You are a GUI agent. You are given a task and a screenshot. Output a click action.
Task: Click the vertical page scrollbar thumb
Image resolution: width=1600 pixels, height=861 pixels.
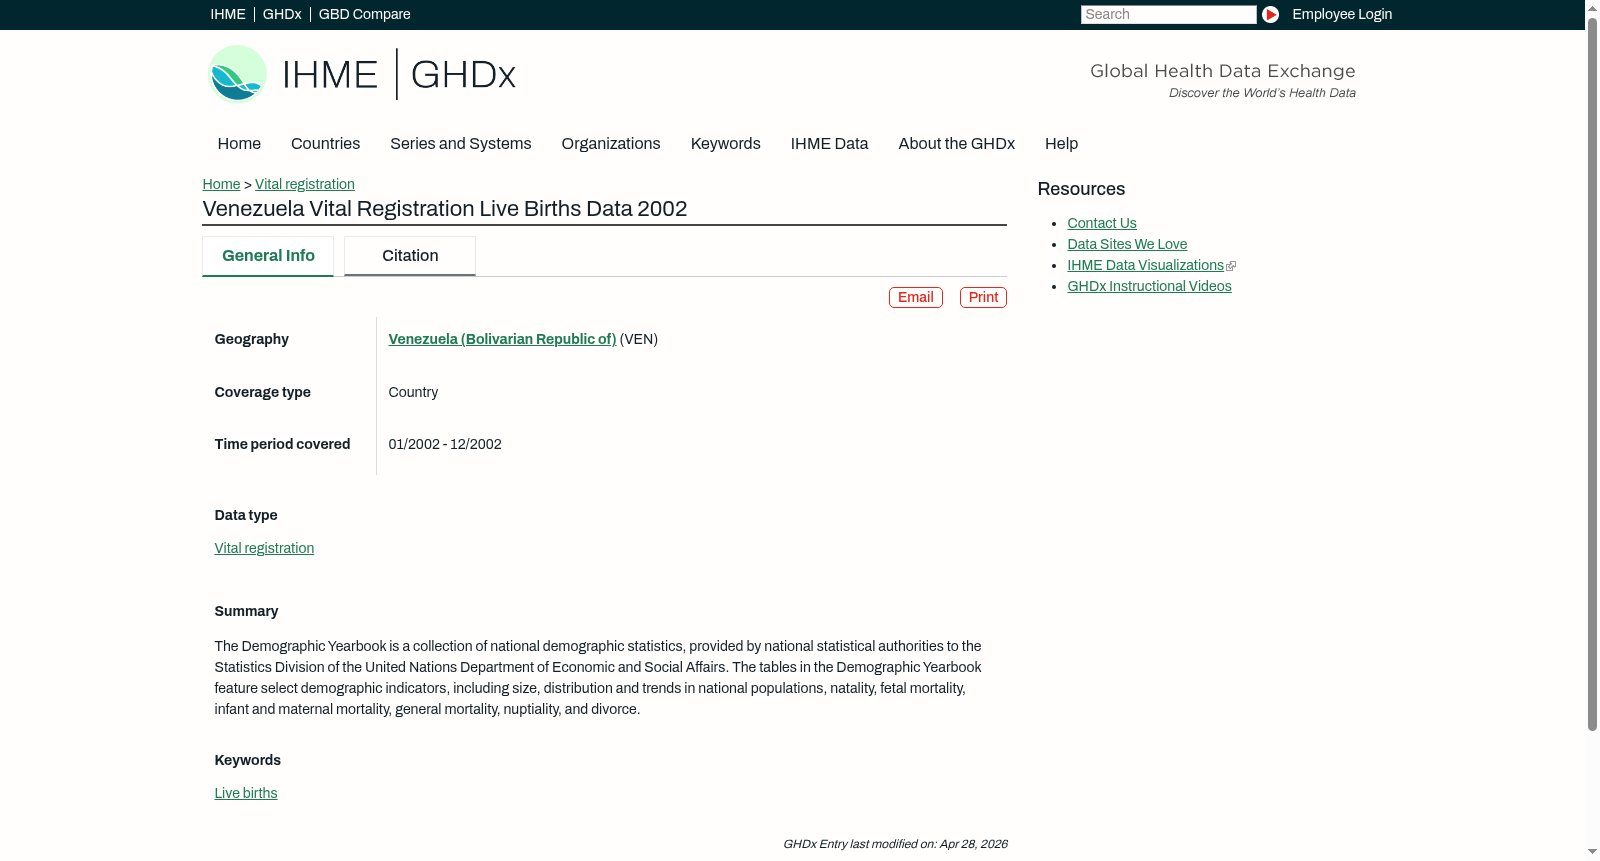(x=1592, y=375)
